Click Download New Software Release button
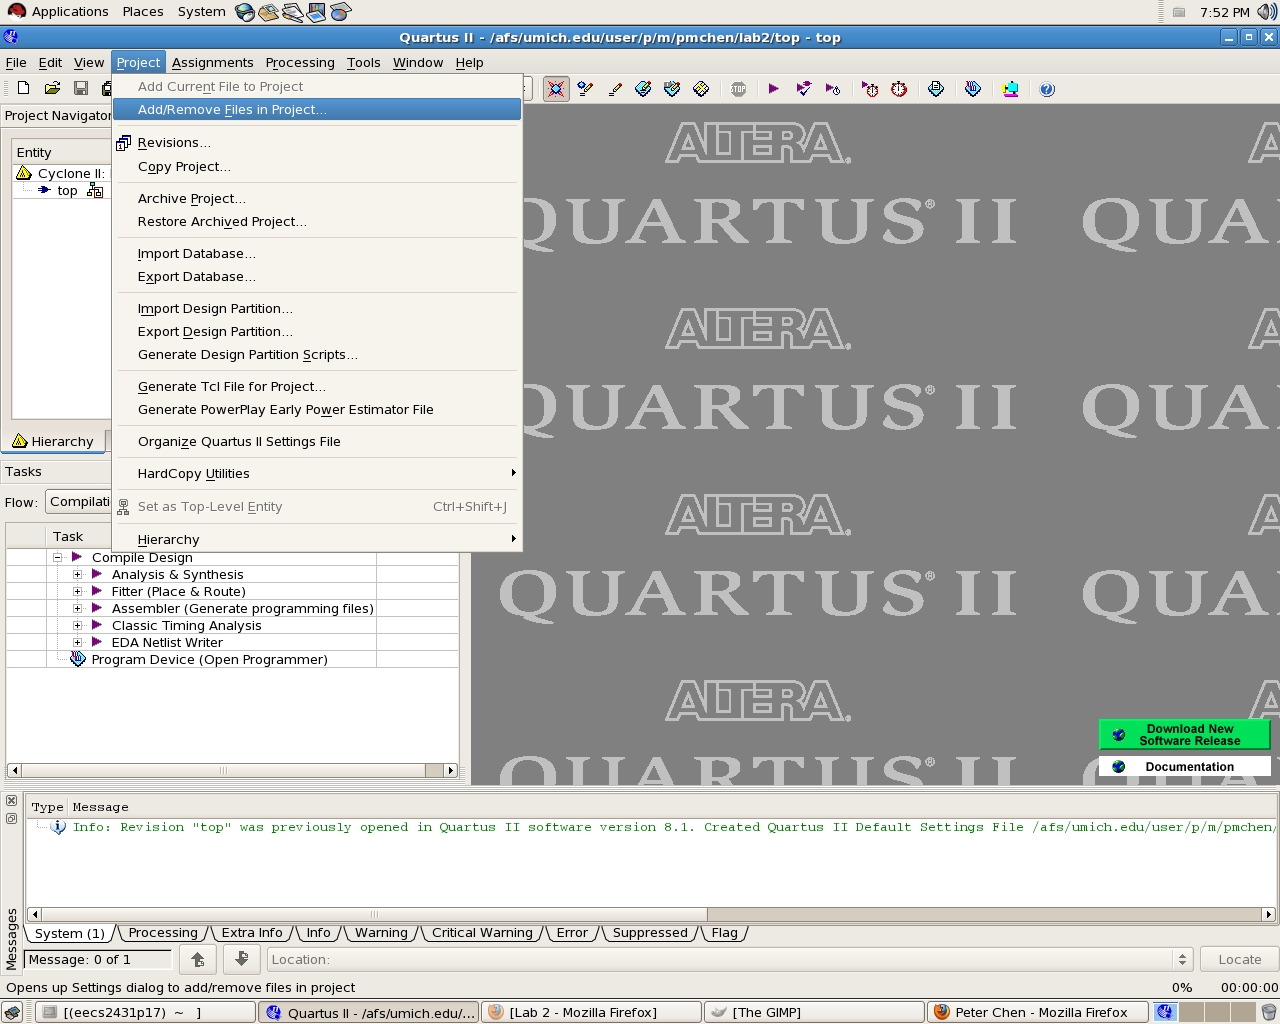1280x1024 pixels. [x=1185, y=735]
